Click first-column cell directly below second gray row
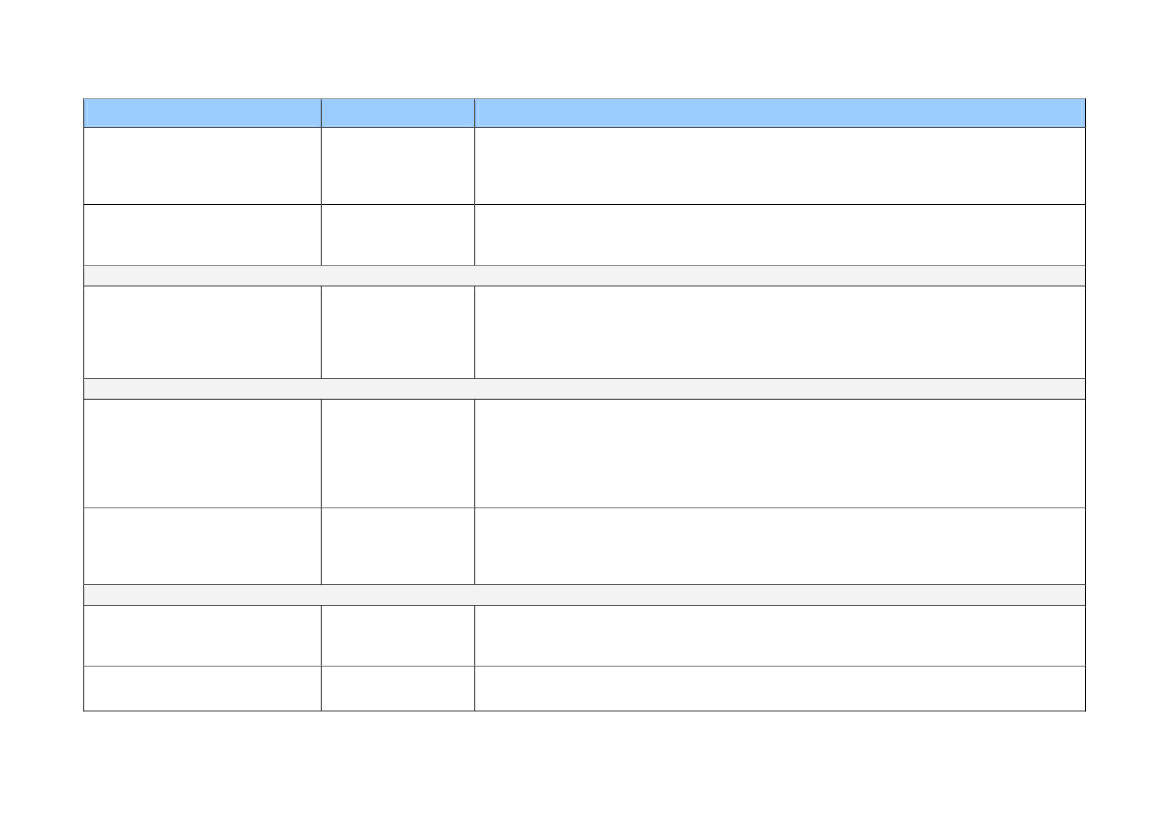The height and width of the screenshot is (826, 1169). [202, 454]
